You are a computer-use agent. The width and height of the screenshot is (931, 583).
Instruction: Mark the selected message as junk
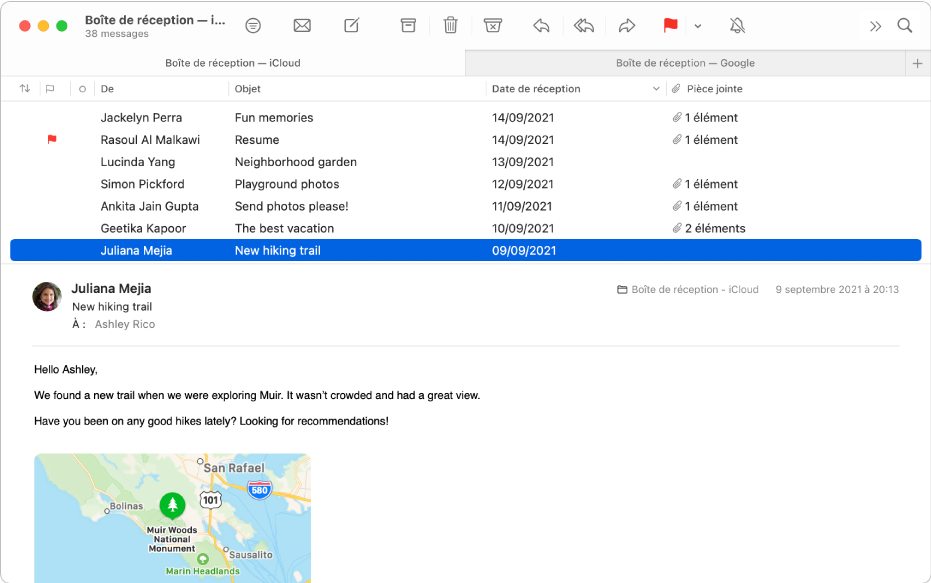tap(493, 25)
